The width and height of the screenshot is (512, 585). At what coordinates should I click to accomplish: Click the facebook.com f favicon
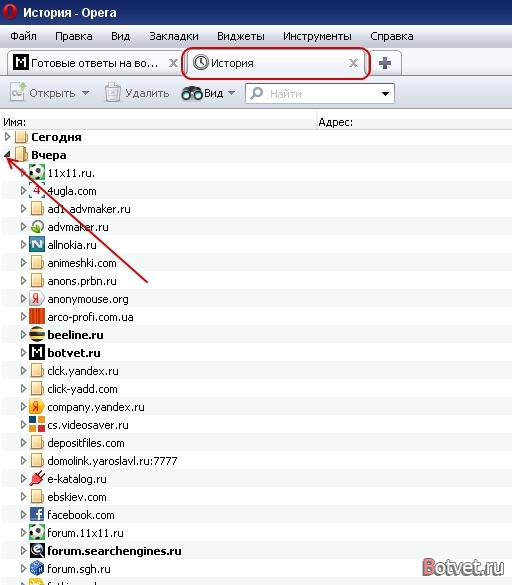pos(37,514)
